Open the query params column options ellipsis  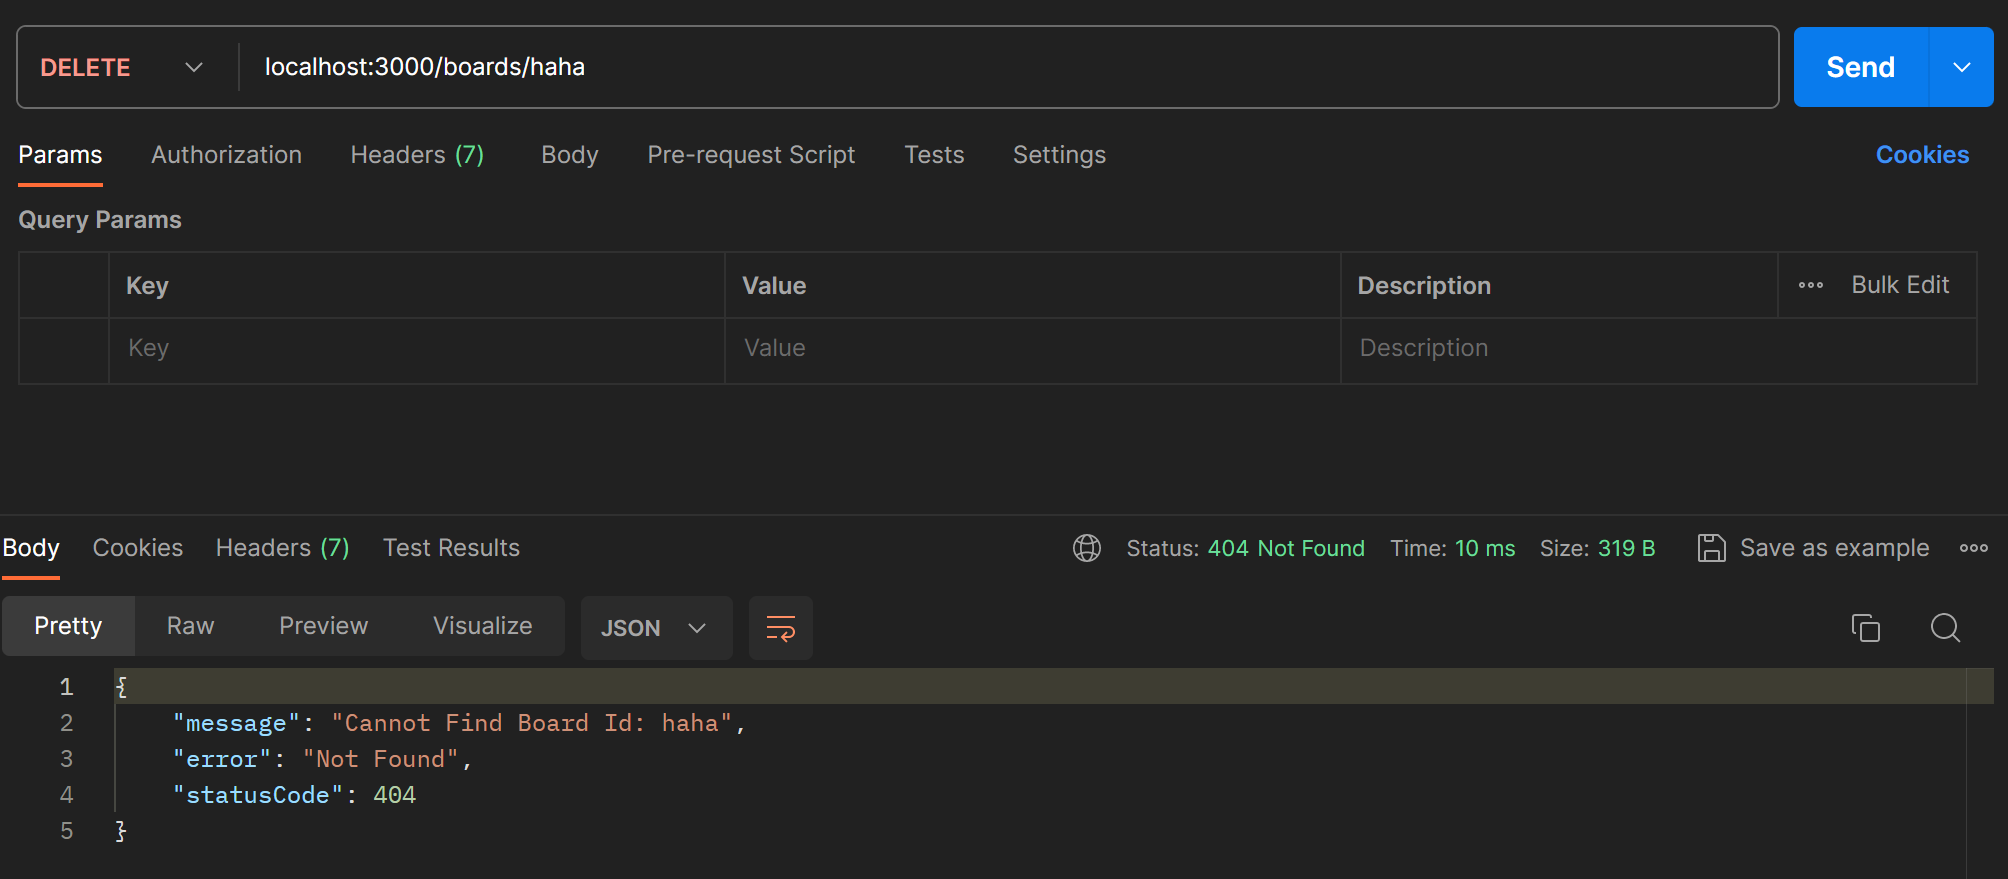coord(1810,285)
